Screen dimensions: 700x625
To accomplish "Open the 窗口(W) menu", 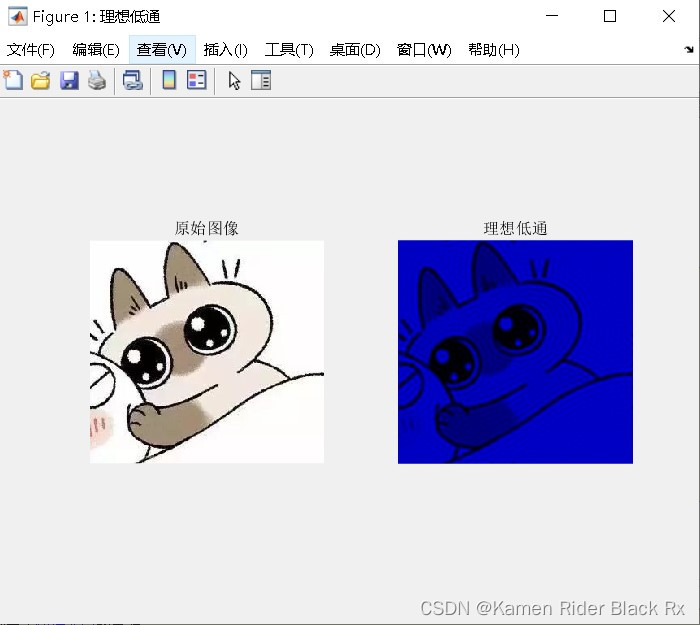I will click(x=424, y=50).
